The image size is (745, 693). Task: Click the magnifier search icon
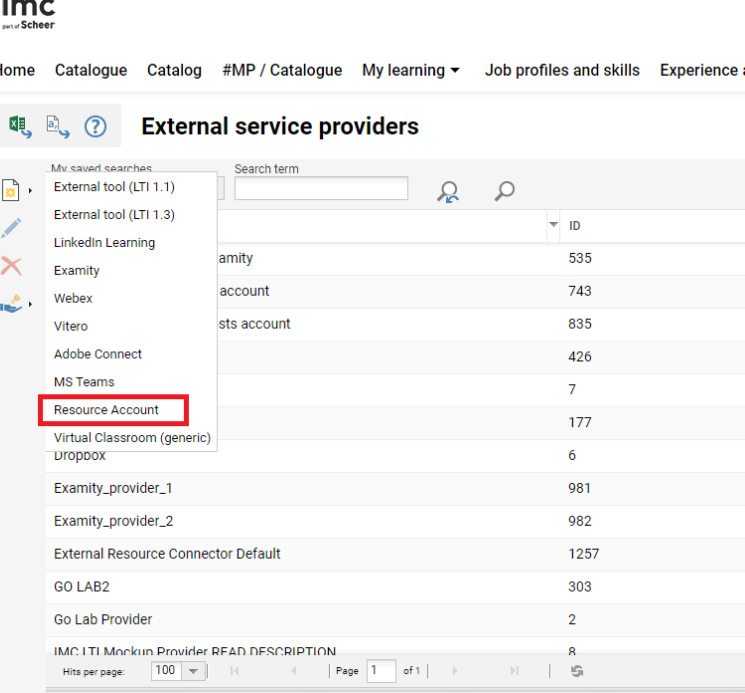coord(505,190)
